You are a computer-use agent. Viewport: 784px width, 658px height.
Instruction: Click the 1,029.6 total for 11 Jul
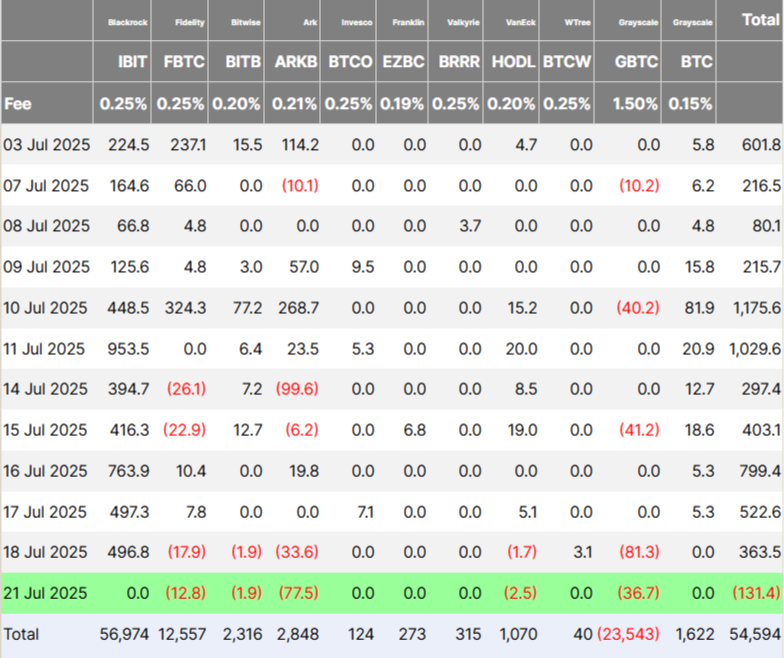pyautogui.click(x=755, y=349)
